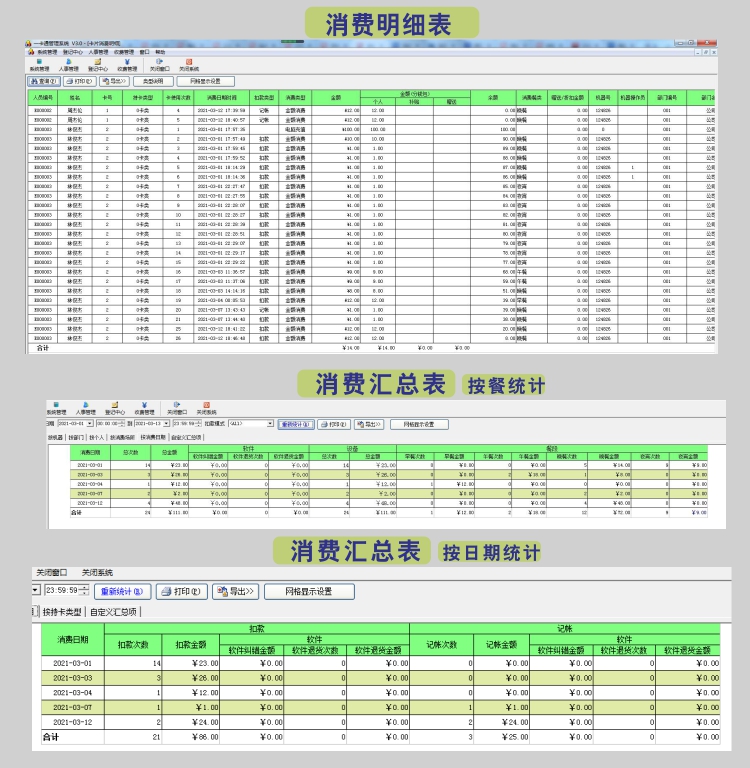Image resolution: width=750 pixels, height=768 pixels.
Task: Open the end date 2021-03-13 dropdown
Action: 167,424
